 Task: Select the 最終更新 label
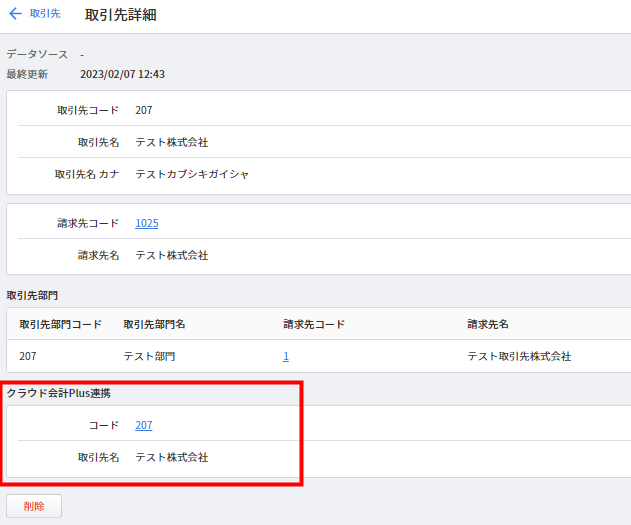27,74
